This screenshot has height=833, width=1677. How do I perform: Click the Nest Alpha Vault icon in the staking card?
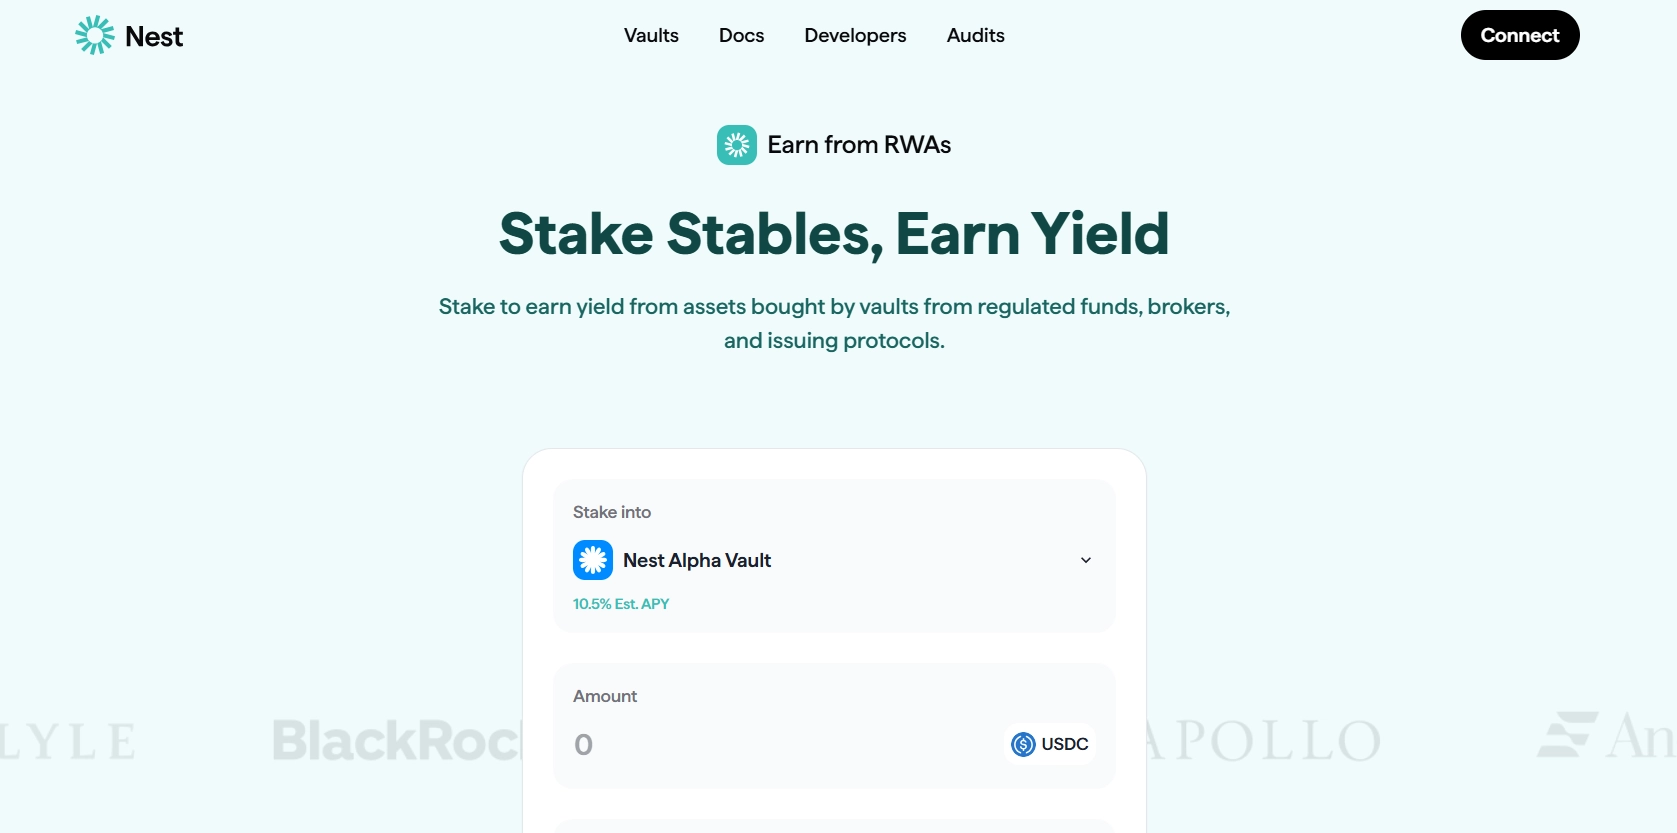point(592,560)
